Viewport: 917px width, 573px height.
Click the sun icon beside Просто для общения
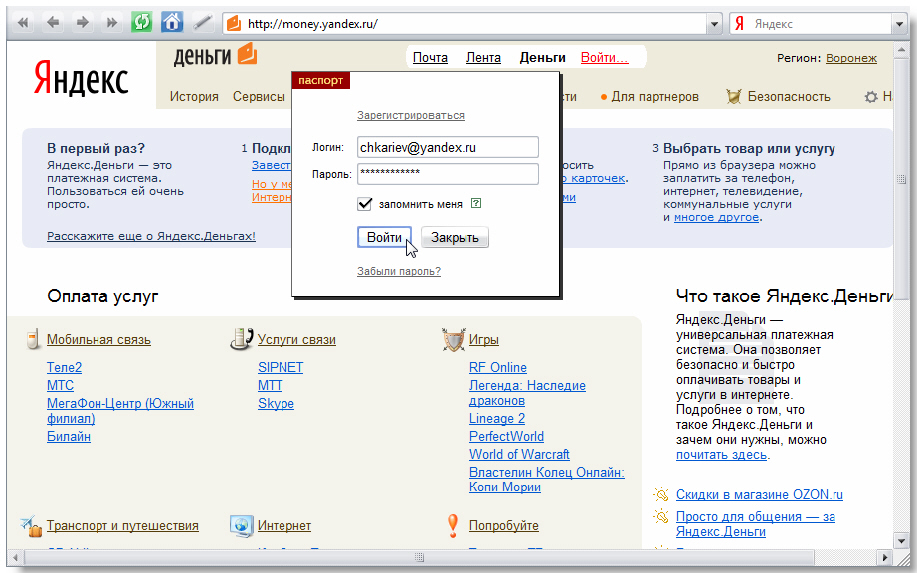pos(661,516)
